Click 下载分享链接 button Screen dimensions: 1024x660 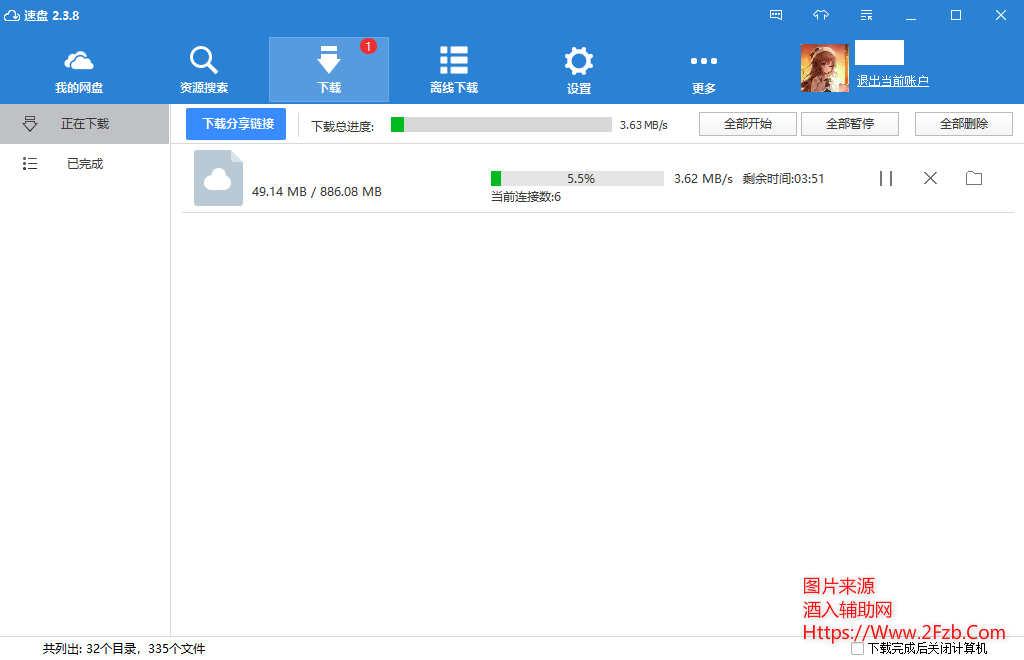[234, 124]
